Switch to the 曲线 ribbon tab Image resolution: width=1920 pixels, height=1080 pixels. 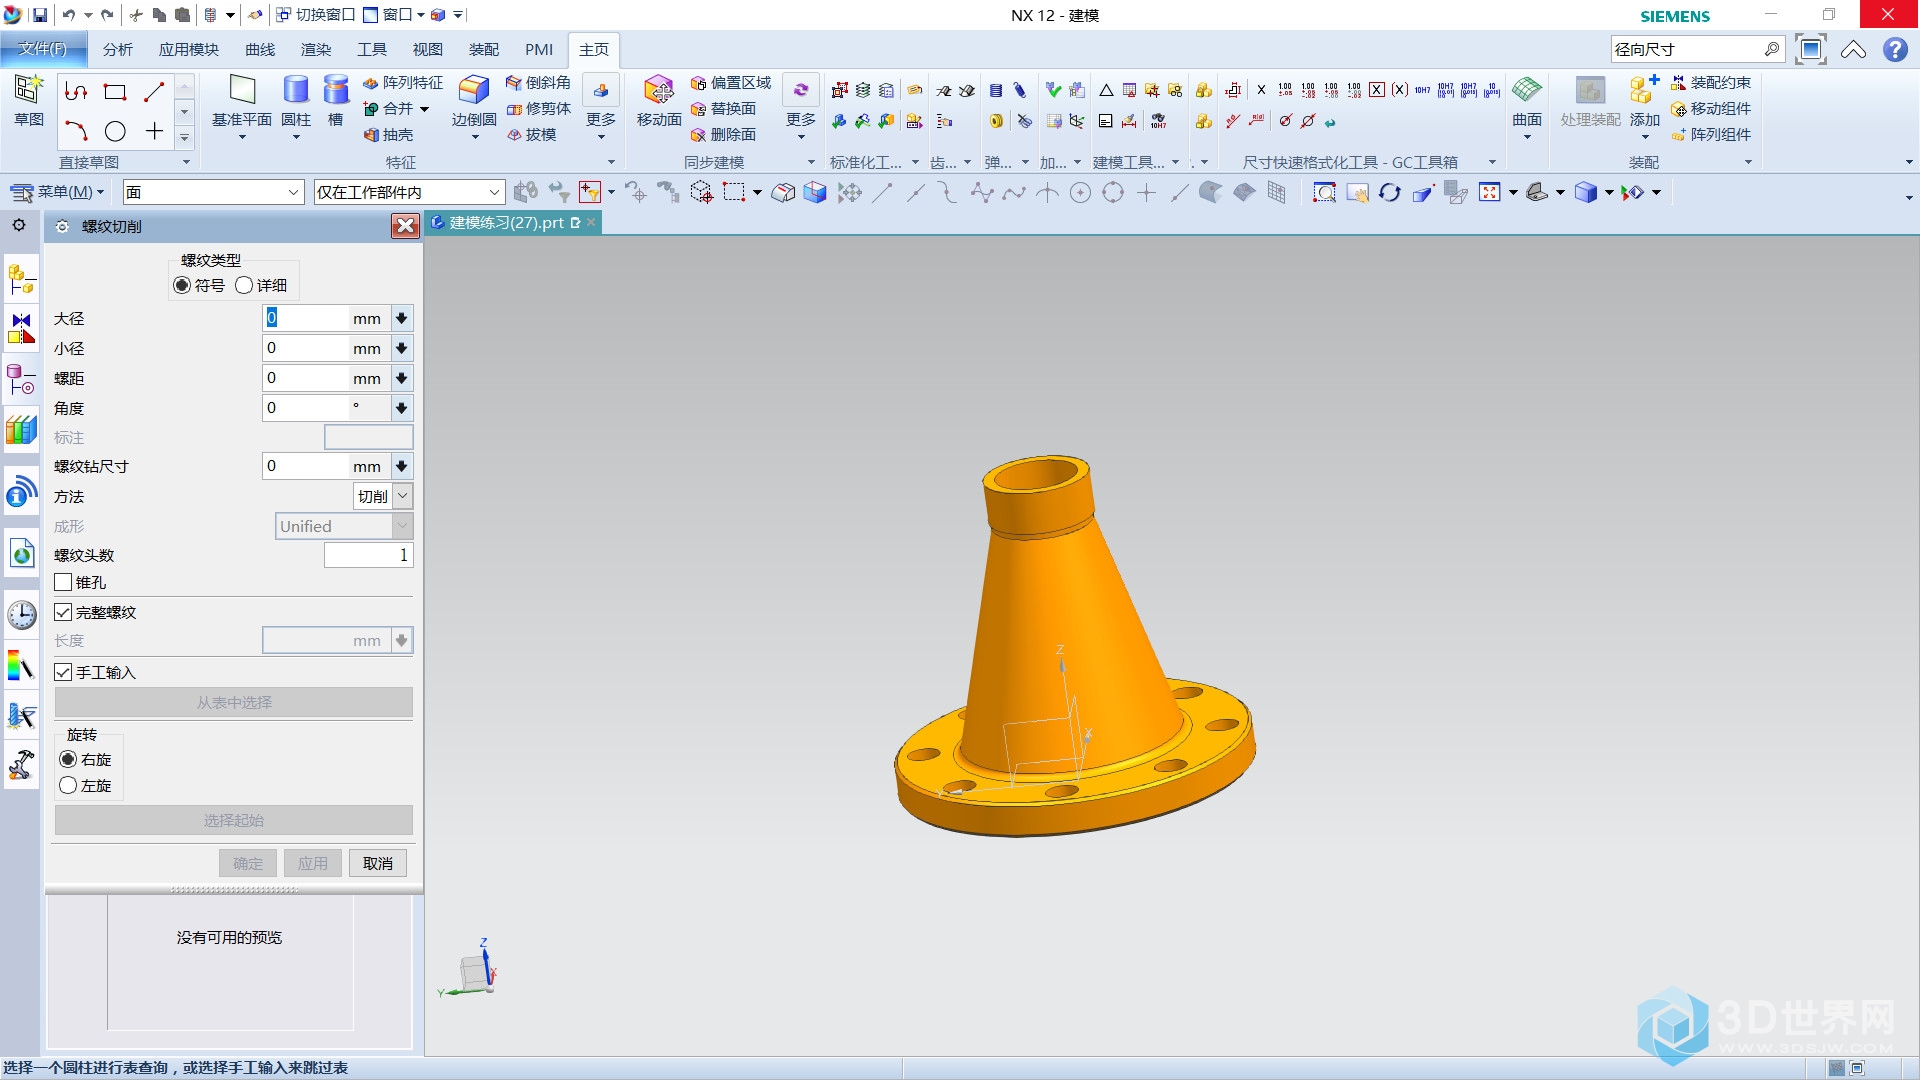tap(260, 49)
